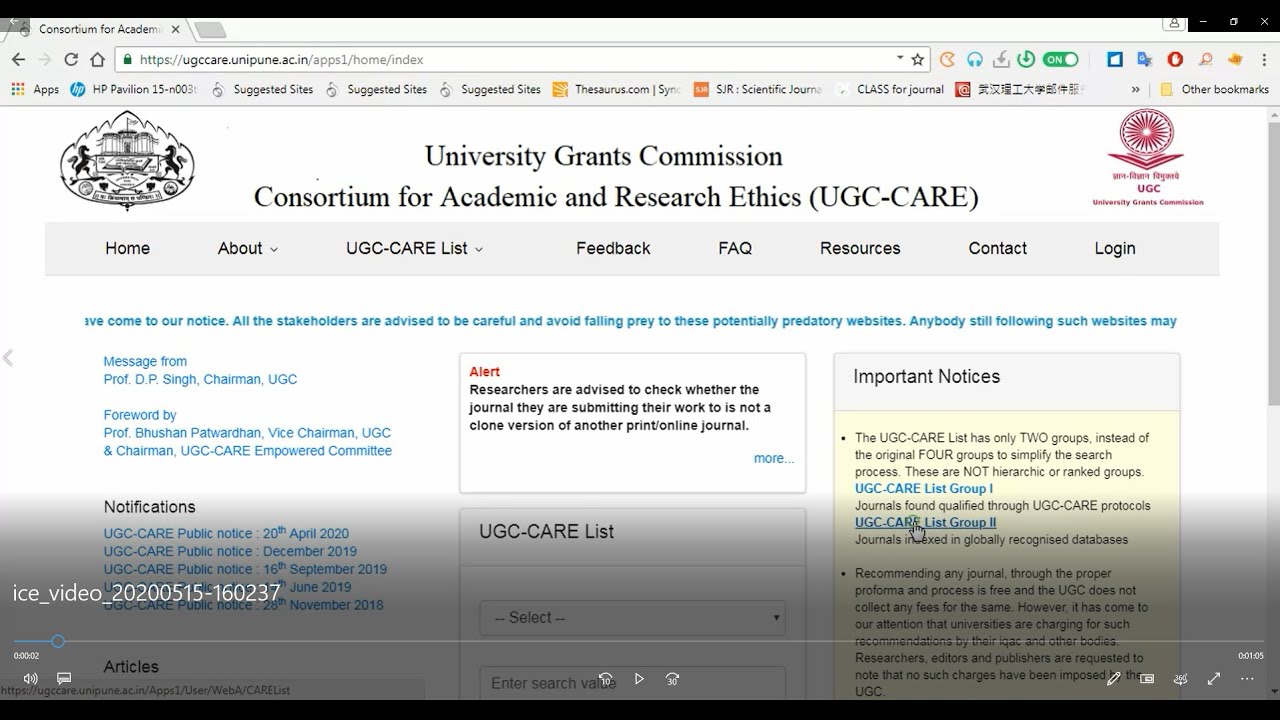Click the blue headphones extension icon
The image size is (1280, 720).
click(x=974, y=59)
